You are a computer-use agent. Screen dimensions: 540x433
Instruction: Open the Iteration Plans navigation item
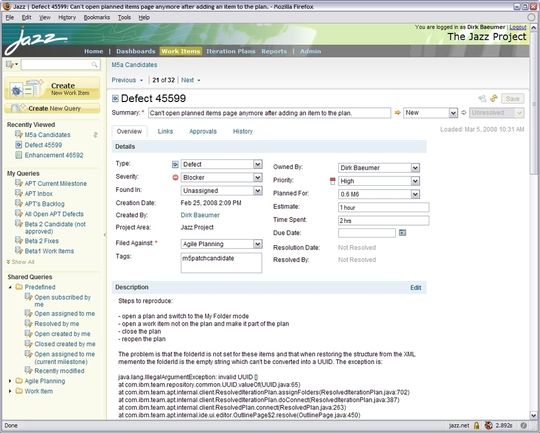pyautogui.click(x=231, y=51)
